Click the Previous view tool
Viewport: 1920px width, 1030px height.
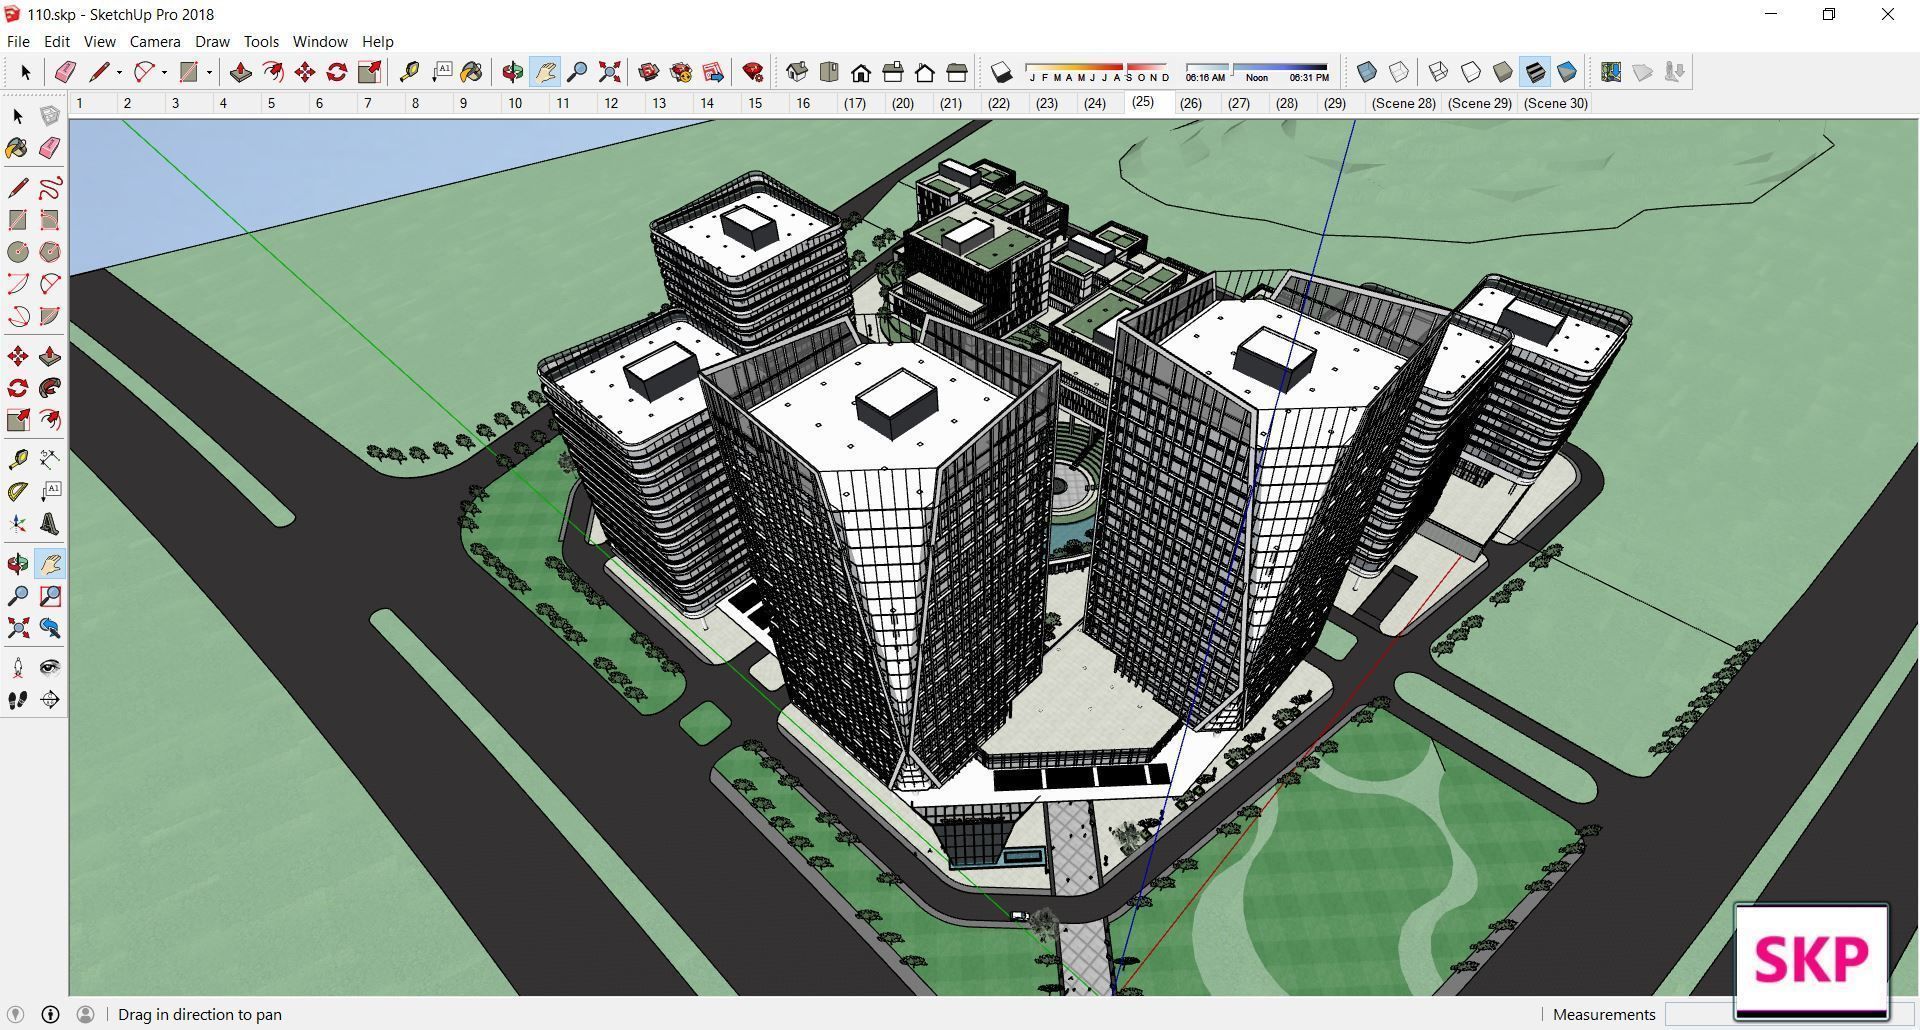pyautogui.click(x=50, y=628)
